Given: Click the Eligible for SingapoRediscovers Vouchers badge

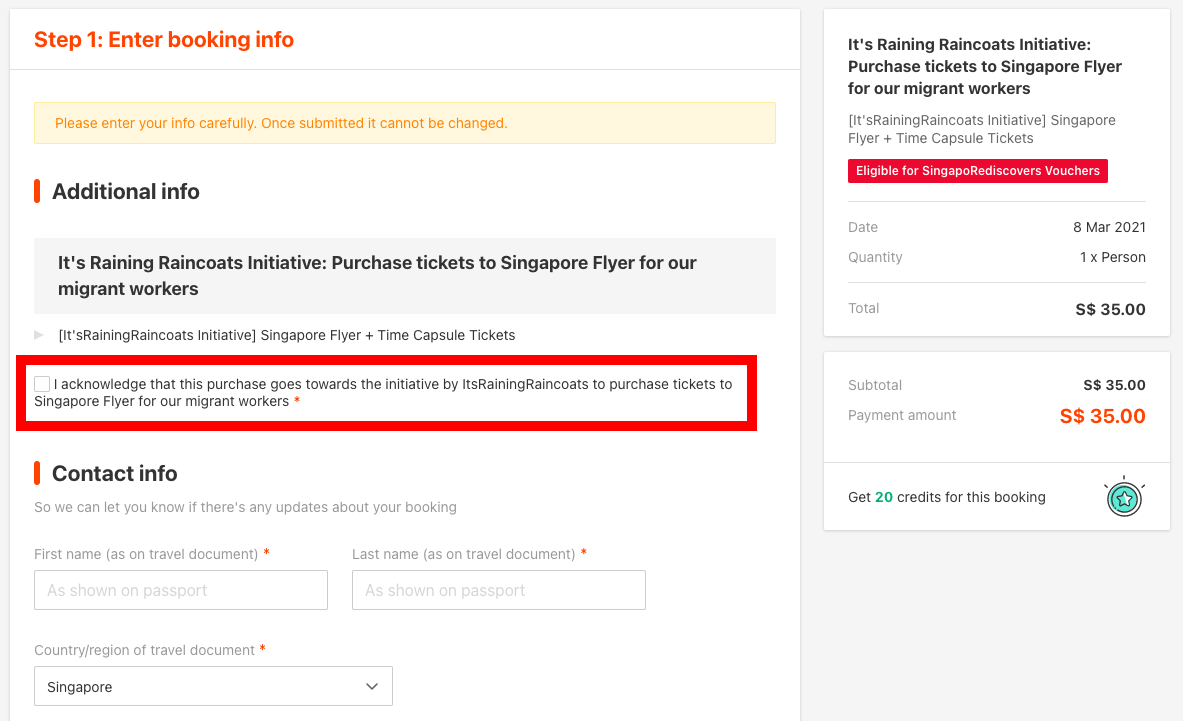Looking at the screenshot, I should pos(978,170).
